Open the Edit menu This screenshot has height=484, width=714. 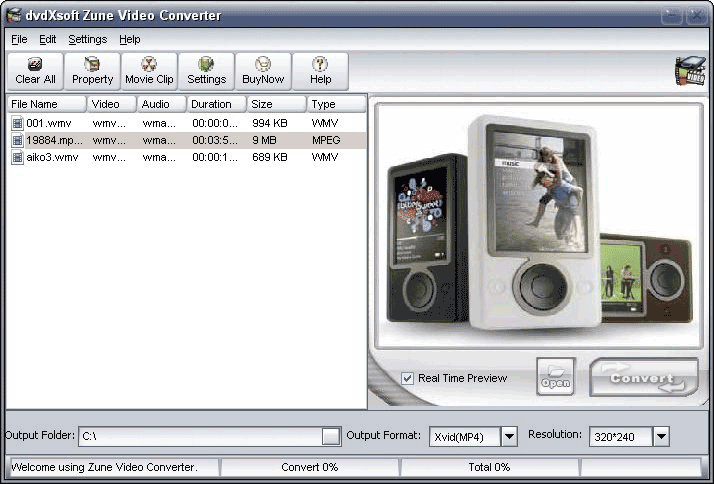pyautogui.click(x=48, y=39)
